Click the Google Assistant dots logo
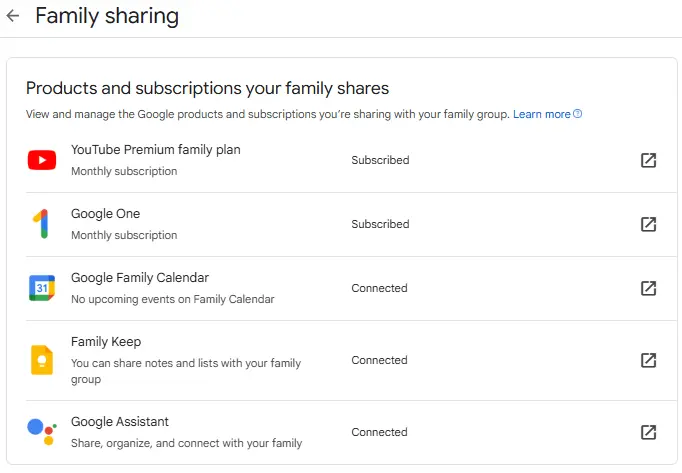 tap(42, 432)
